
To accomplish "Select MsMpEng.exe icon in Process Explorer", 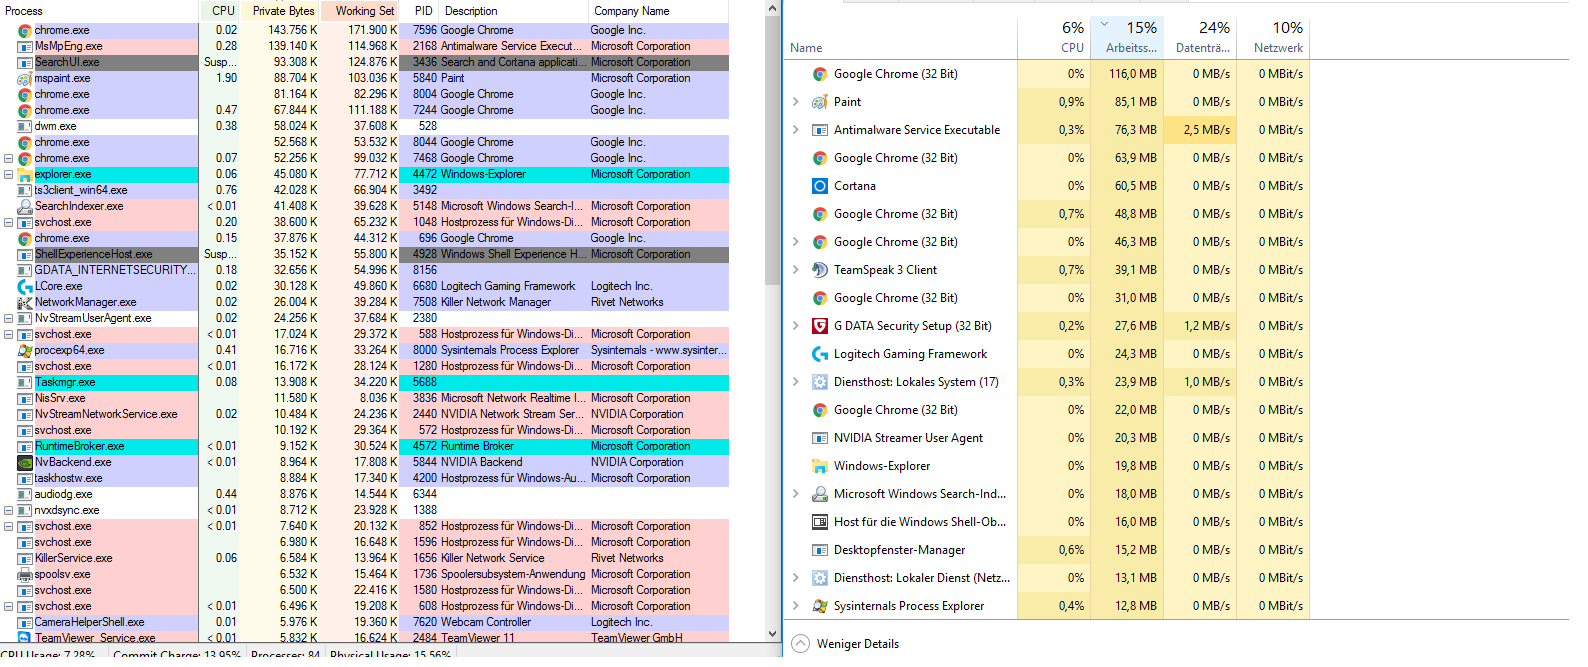I will point(25,46).
